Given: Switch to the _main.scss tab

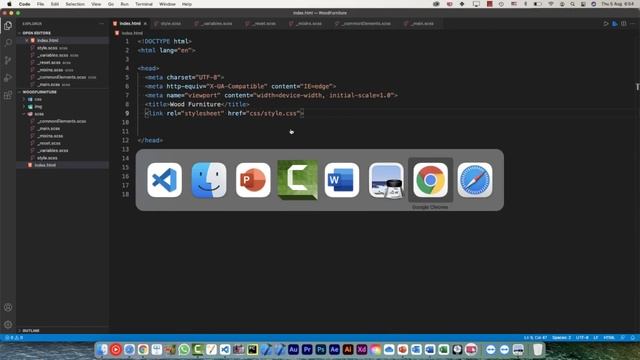Looking at the screenshot, I should pyautogui.click(x=422, y=24).
